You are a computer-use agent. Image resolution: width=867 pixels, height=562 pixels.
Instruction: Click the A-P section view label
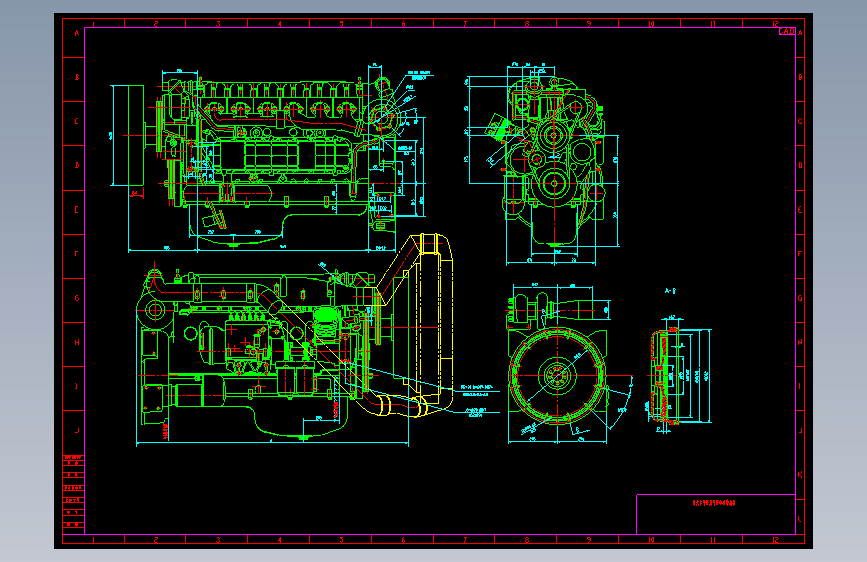pyautogui.click(x=670, y=291)
